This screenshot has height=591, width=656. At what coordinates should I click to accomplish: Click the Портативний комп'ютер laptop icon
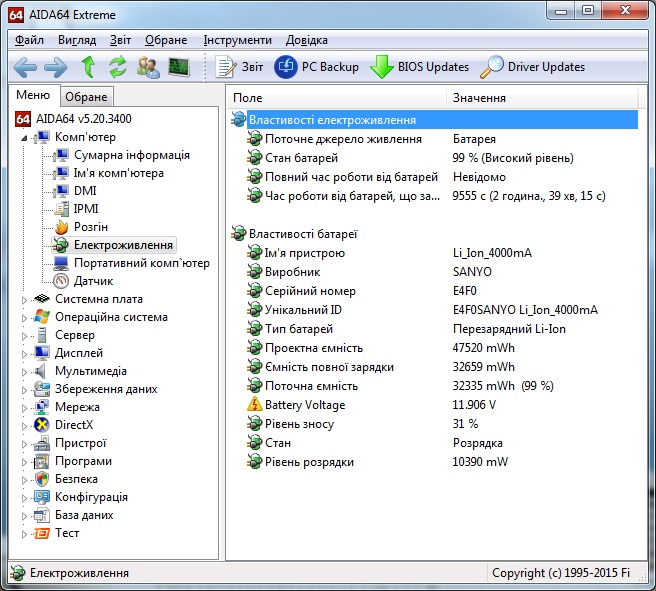click(x=61, y=263)
